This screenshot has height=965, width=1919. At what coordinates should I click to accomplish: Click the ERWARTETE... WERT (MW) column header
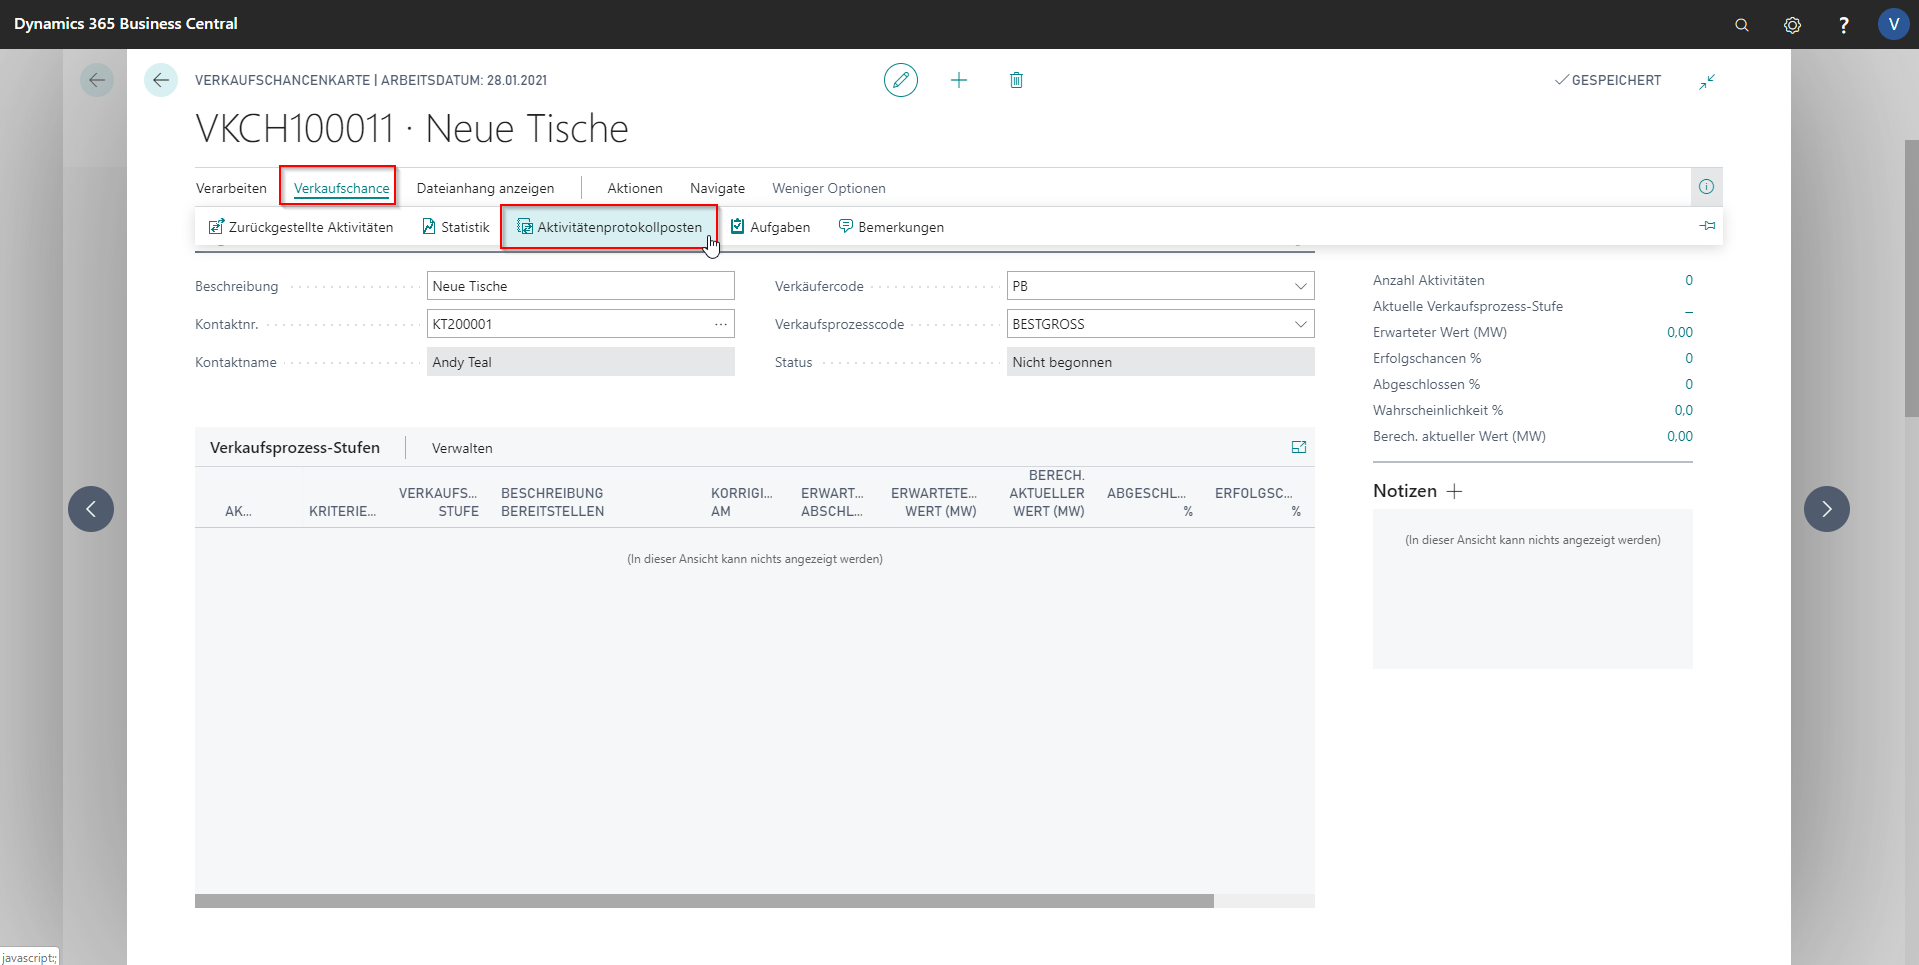tap(934, 502)
